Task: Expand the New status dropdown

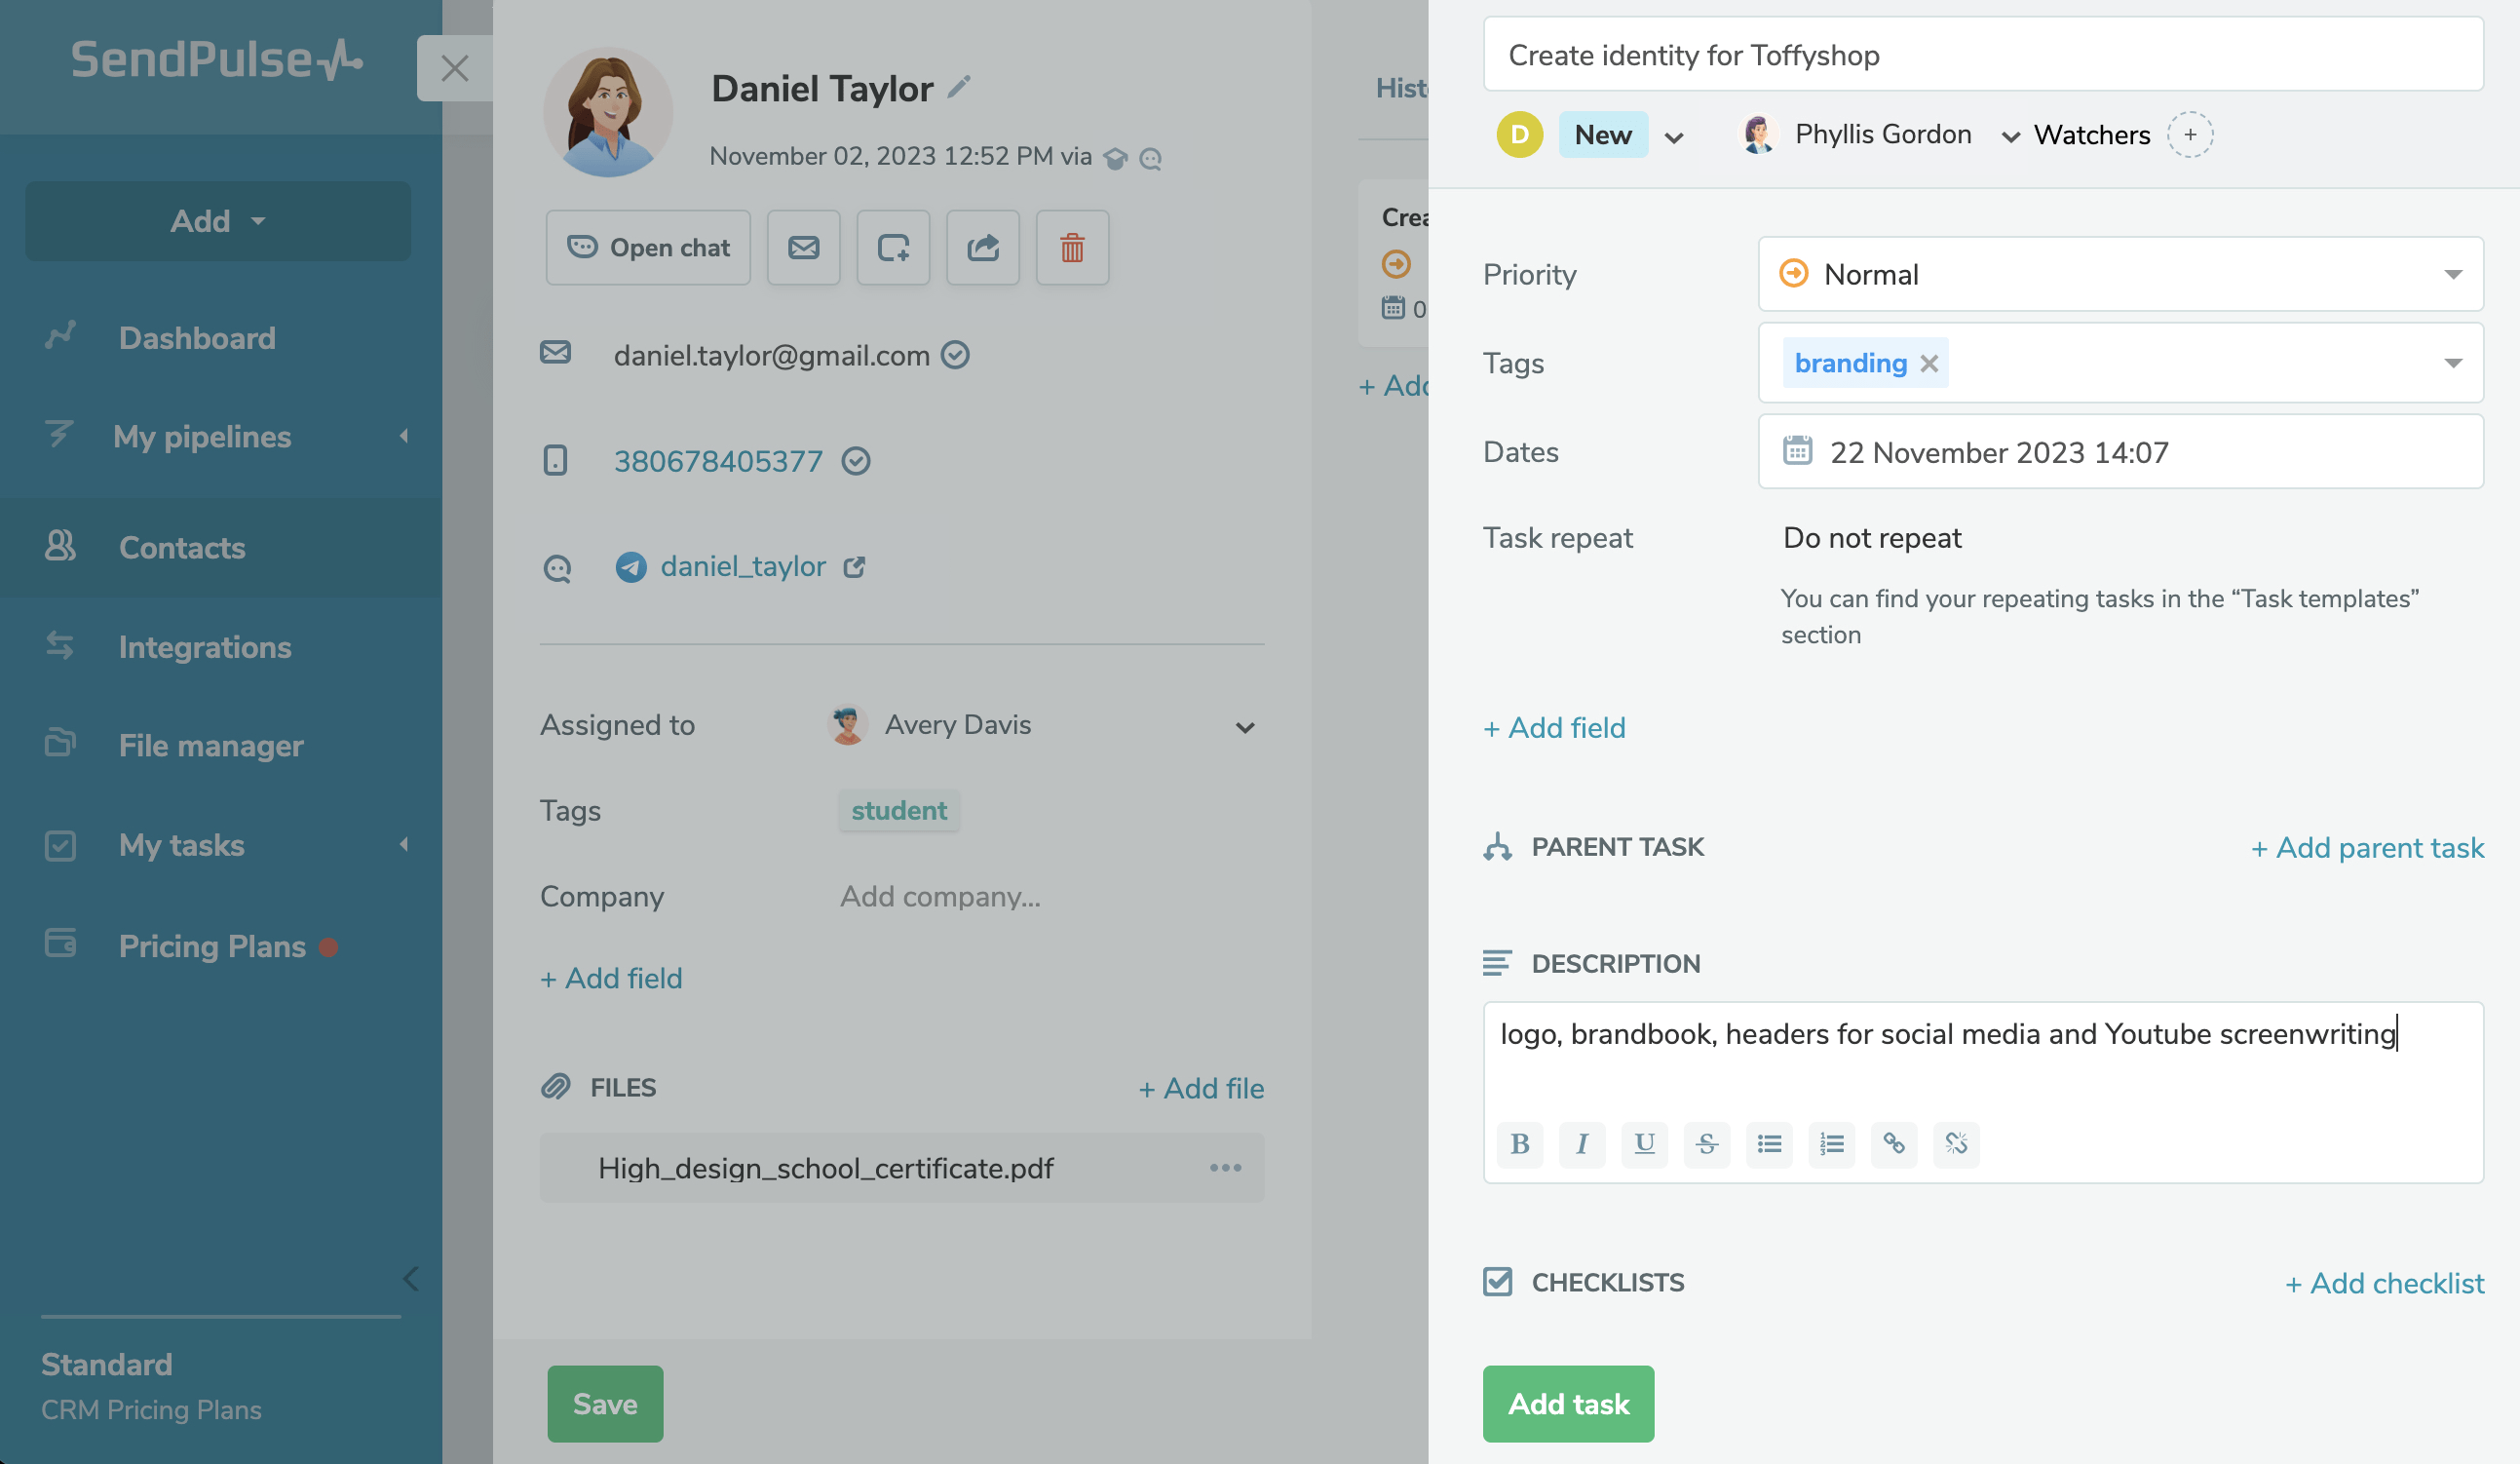Action: [x=1674, y=137]
